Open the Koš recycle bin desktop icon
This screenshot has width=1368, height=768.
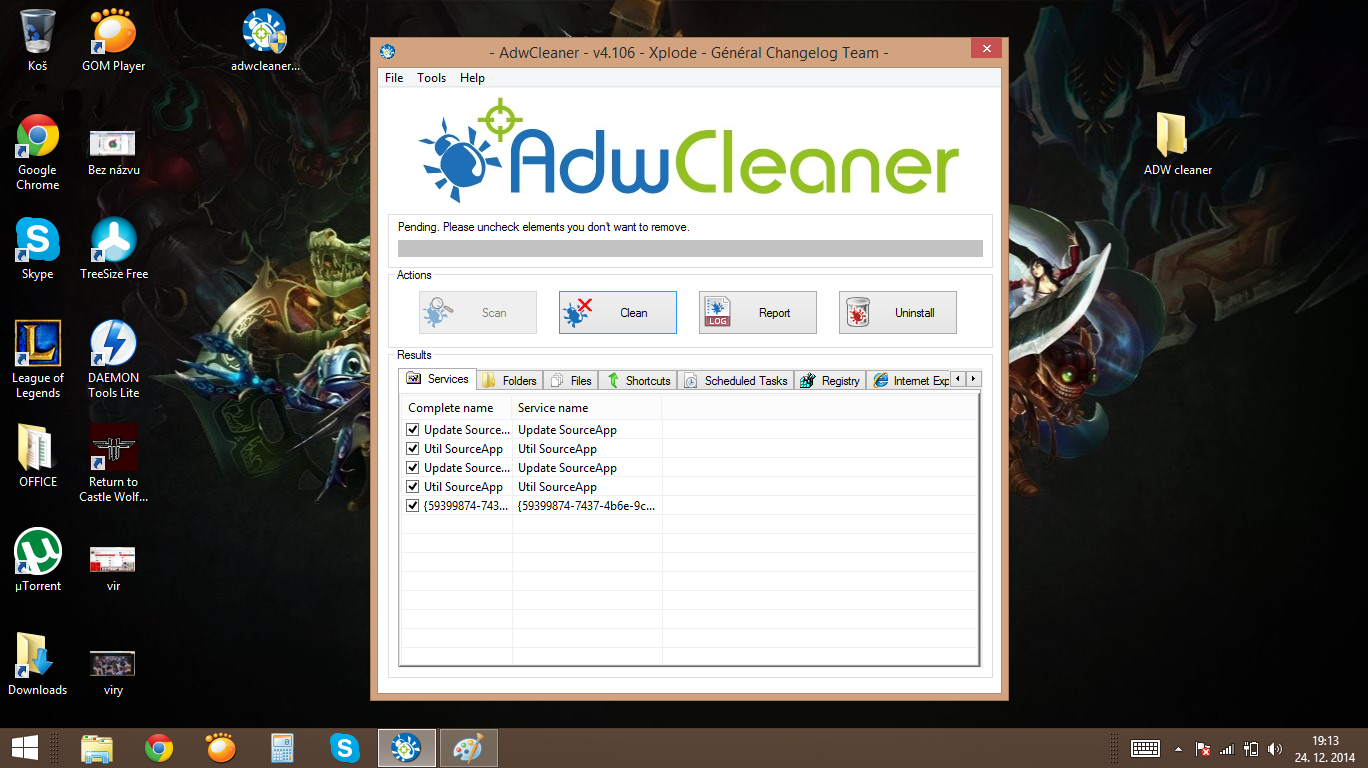(x=38, y=40)
